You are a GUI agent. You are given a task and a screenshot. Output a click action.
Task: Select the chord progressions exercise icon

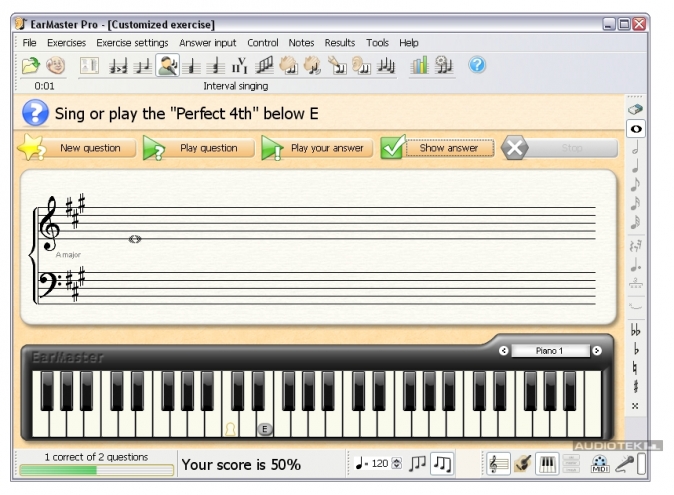[239, 66]
